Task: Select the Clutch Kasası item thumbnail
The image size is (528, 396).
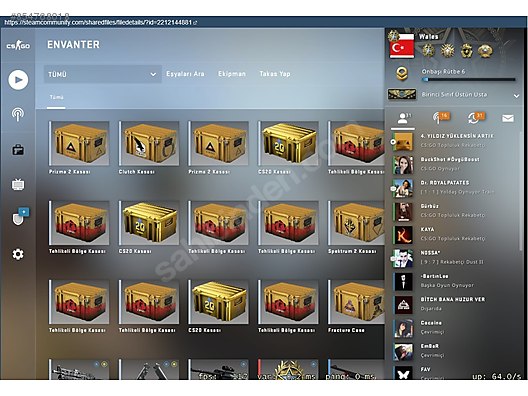Action: [149, 143]
